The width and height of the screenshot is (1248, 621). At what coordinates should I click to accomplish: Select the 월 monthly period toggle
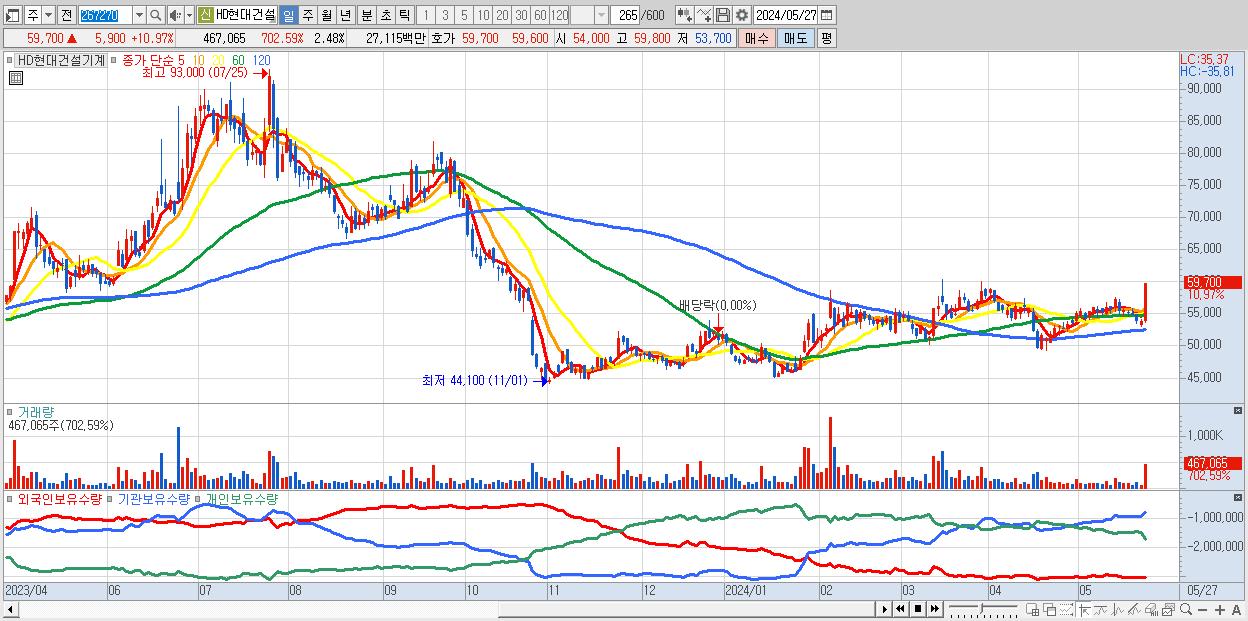[x=326, y=15]
